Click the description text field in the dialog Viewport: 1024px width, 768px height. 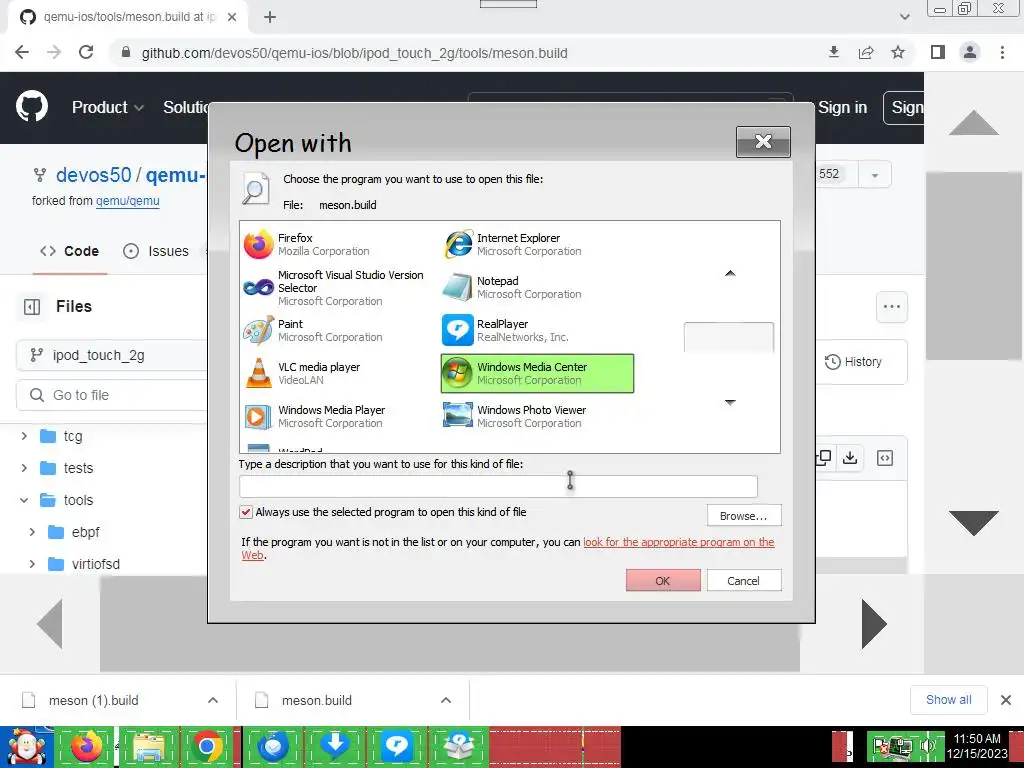498,487
